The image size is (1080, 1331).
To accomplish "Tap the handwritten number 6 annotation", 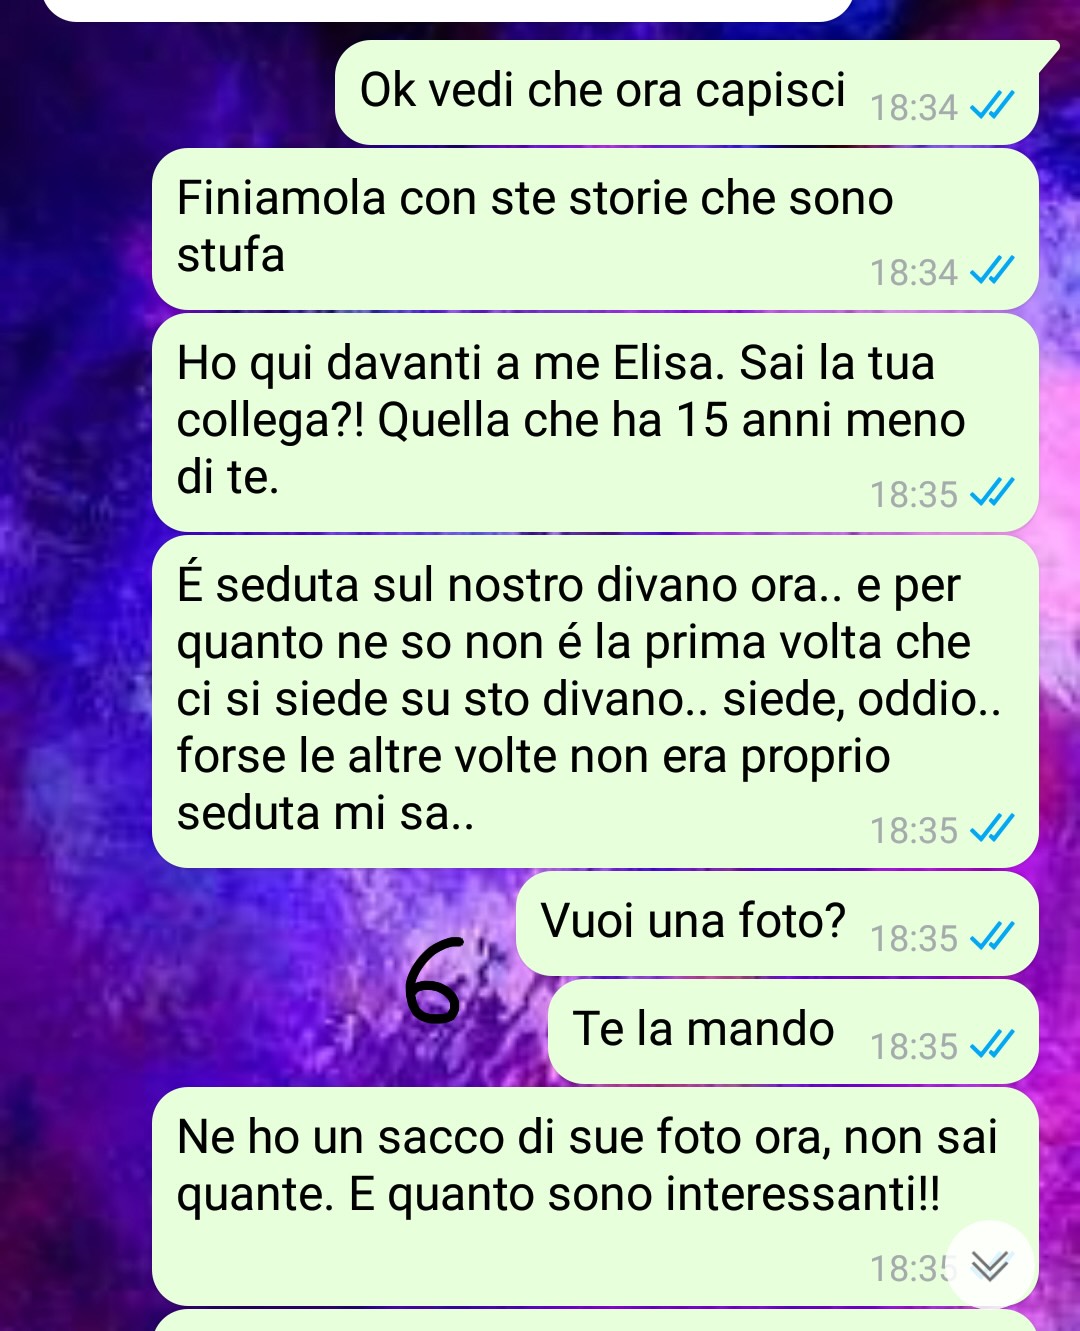I will [435, 981].
